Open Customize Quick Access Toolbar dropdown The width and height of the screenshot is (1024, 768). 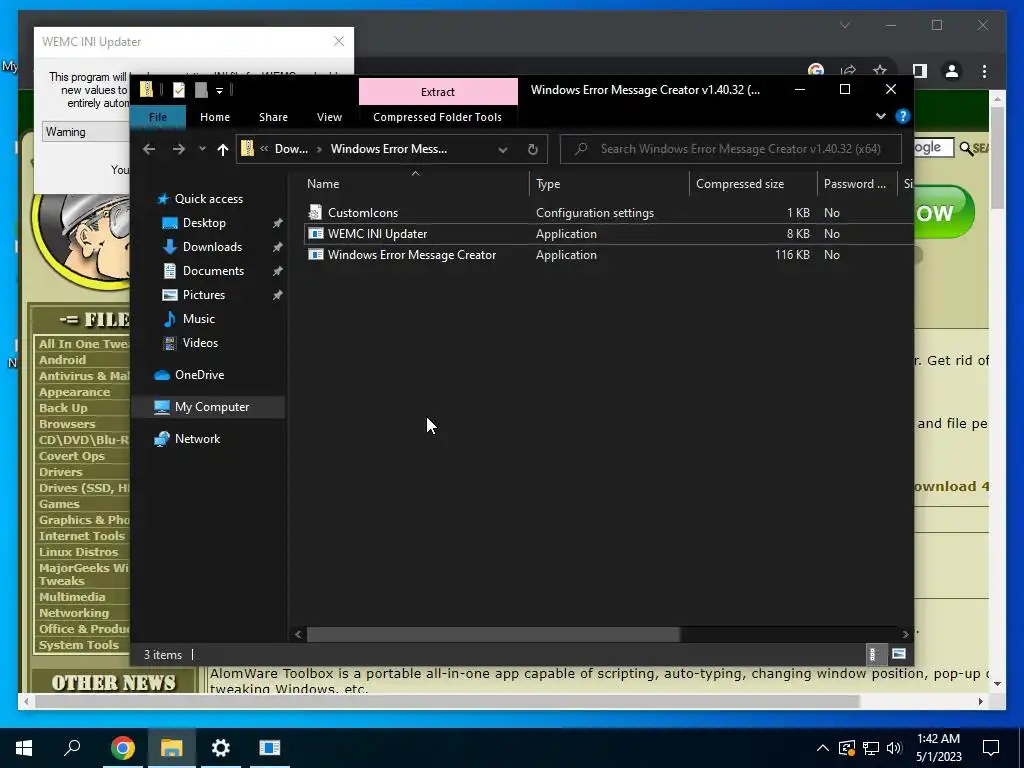pyautogui.click(x=219, y=90)
